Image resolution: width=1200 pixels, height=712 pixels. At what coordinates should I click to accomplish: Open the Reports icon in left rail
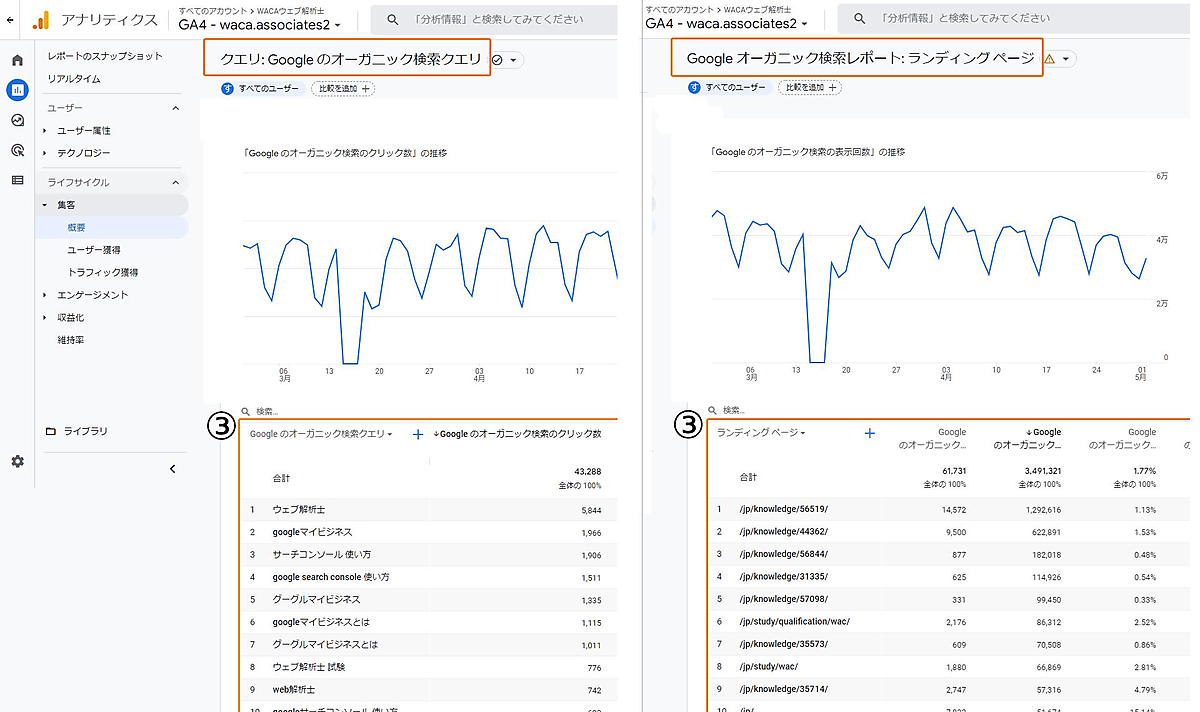click(17, 91)
